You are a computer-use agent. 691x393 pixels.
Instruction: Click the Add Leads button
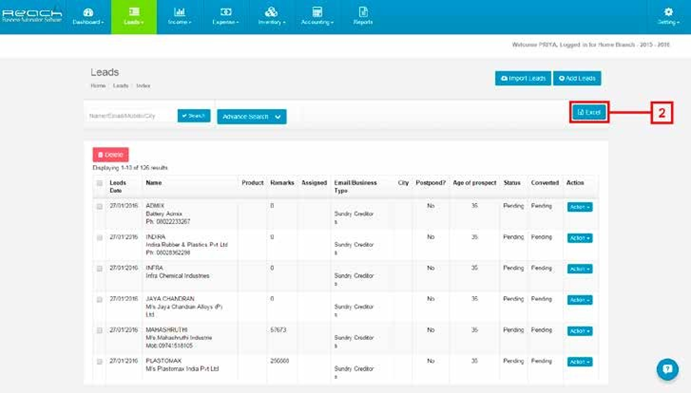coord(577,78)
